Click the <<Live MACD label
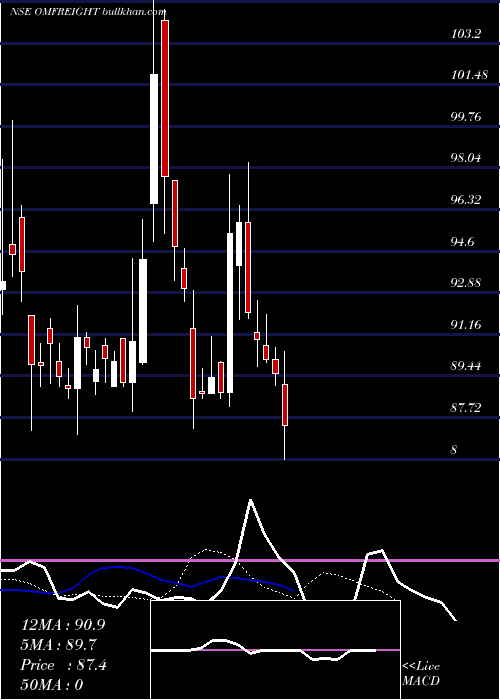Image resolution: width=500 pixels, height=700 pixels. pyautogui.click(x=421, y=674)
